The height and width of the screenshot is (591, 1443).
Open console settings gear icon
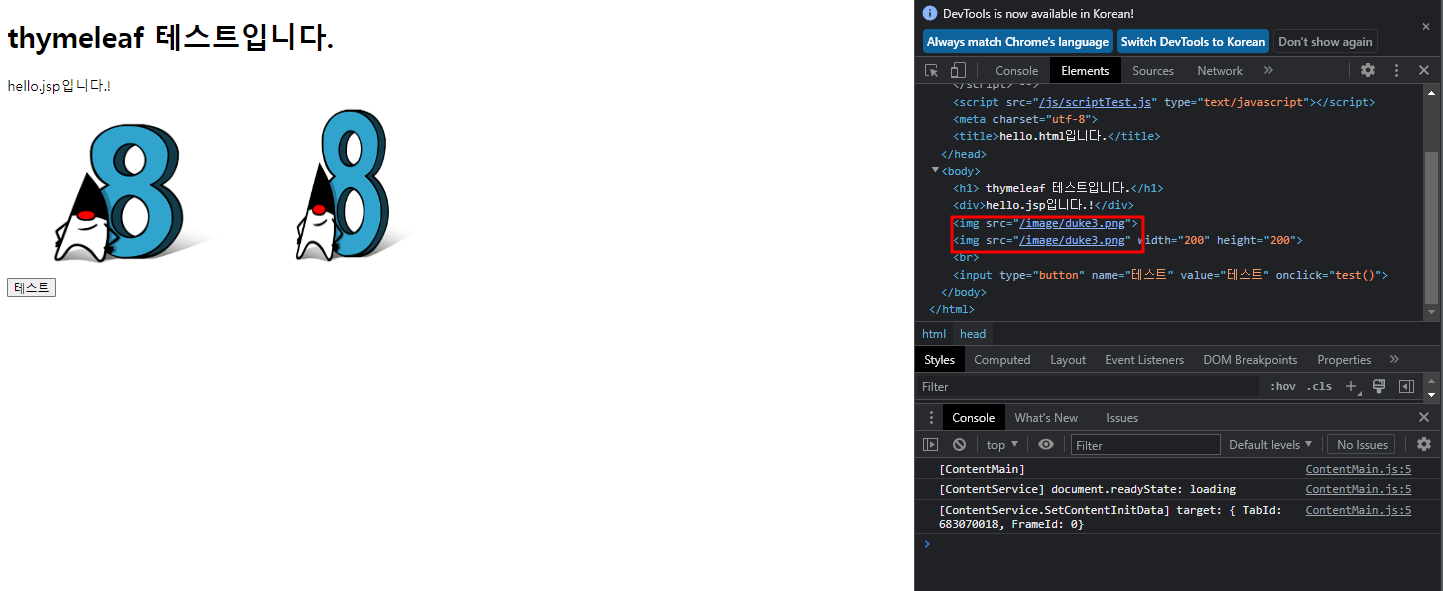[x=1424, y=444]
